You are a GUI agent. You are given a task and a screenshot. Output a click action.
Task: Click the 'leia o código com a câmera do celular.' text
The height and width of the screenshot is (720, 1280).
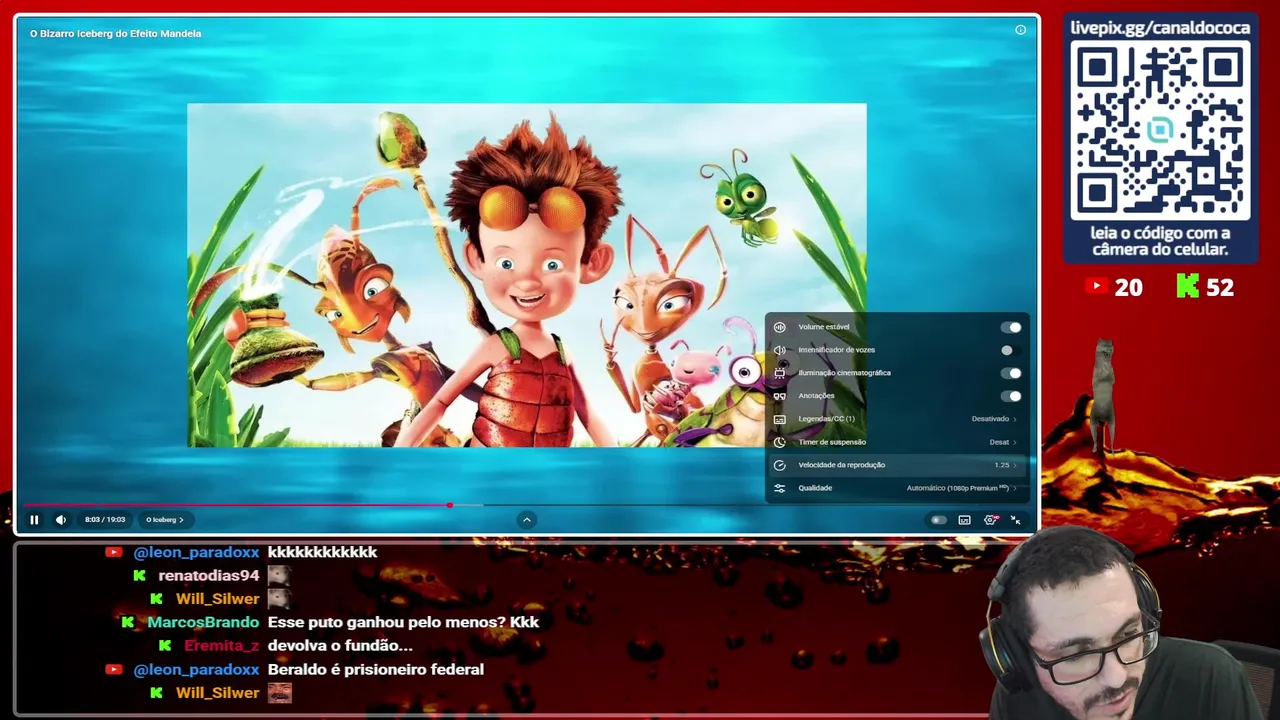point(1160,241)
